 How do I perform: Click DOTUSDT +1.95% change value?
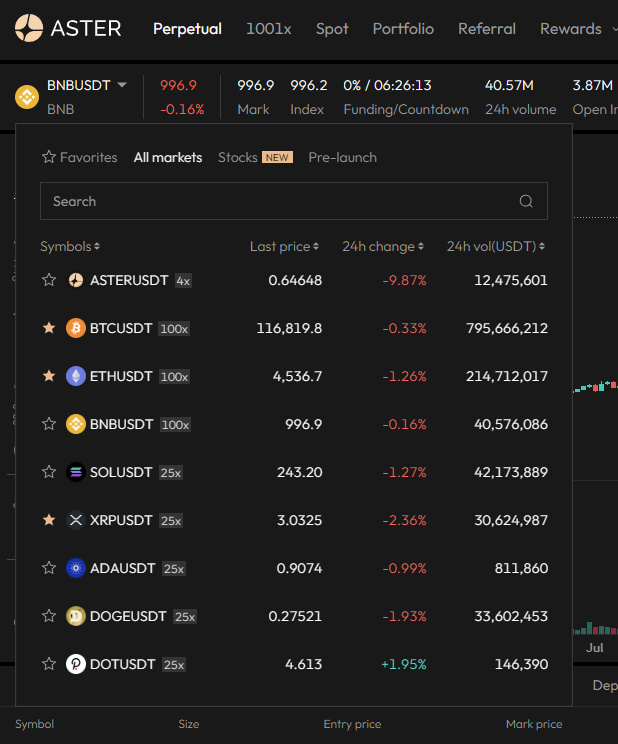tap(404, 664)
